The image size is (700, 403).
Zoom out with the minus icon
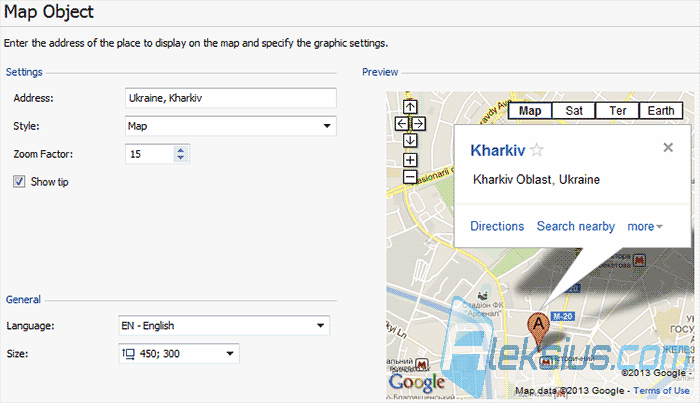pyautogui.click(x=410, y=176)
